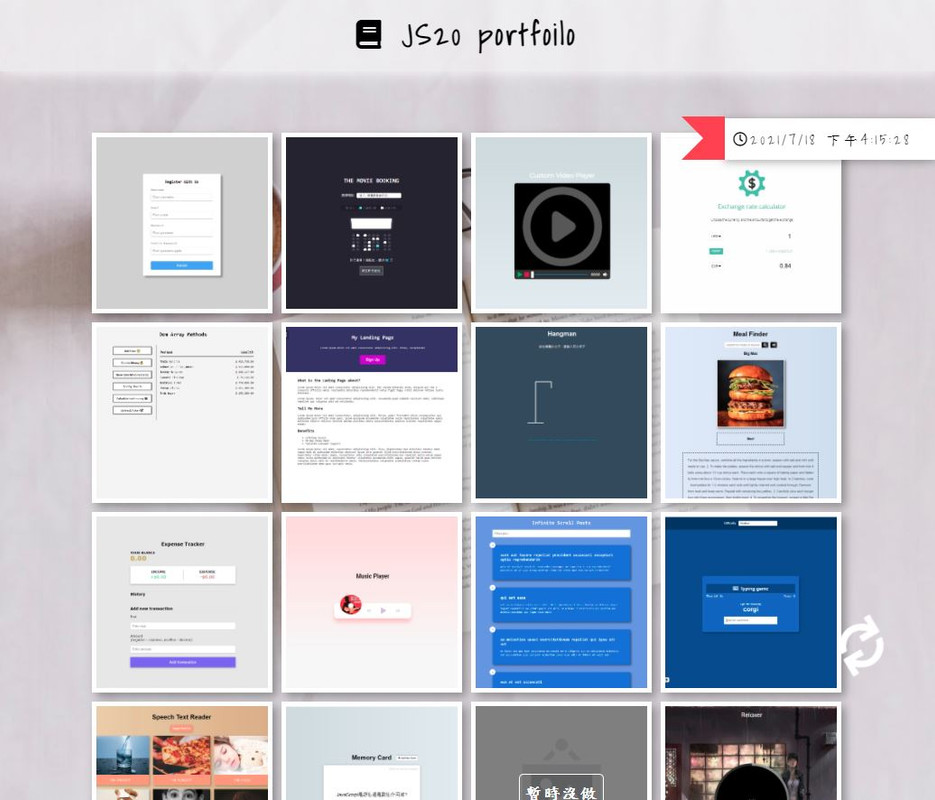Image resolution: width=935 pixels, height=800 pixels.
Task: Open the Movie Booking project thumbnail
Action: pos(371,223)
